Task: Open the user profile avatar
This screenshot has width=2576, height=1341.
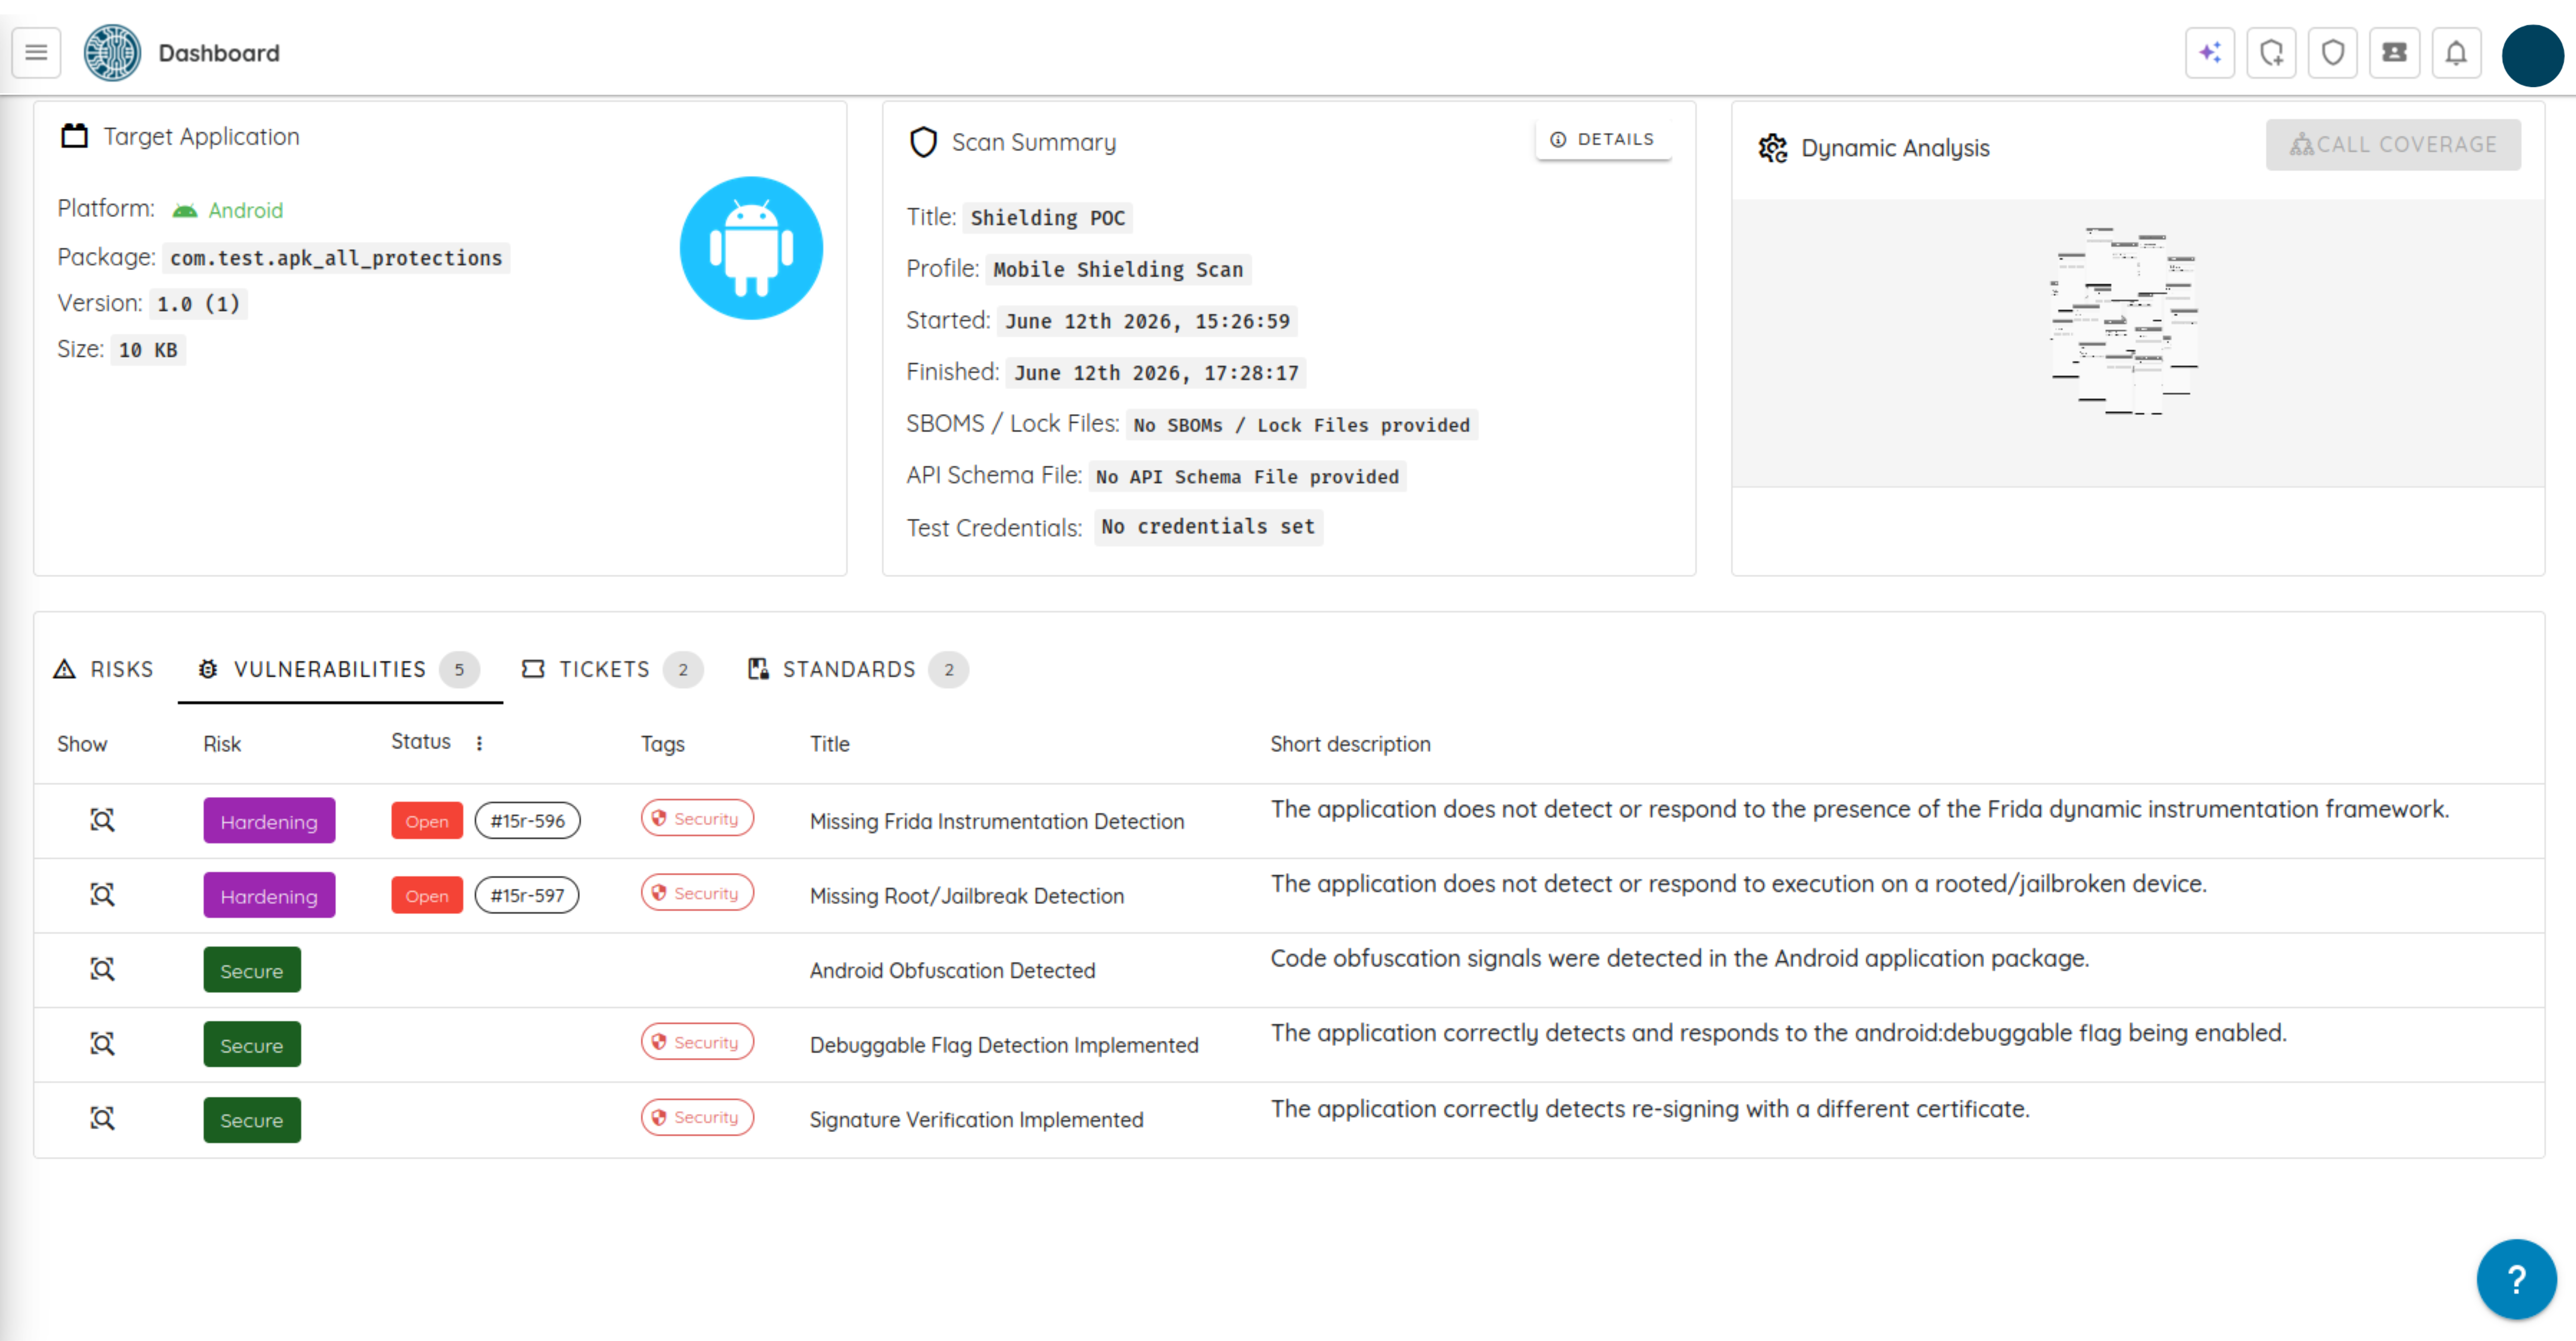Action: (x=2532, y=55)
